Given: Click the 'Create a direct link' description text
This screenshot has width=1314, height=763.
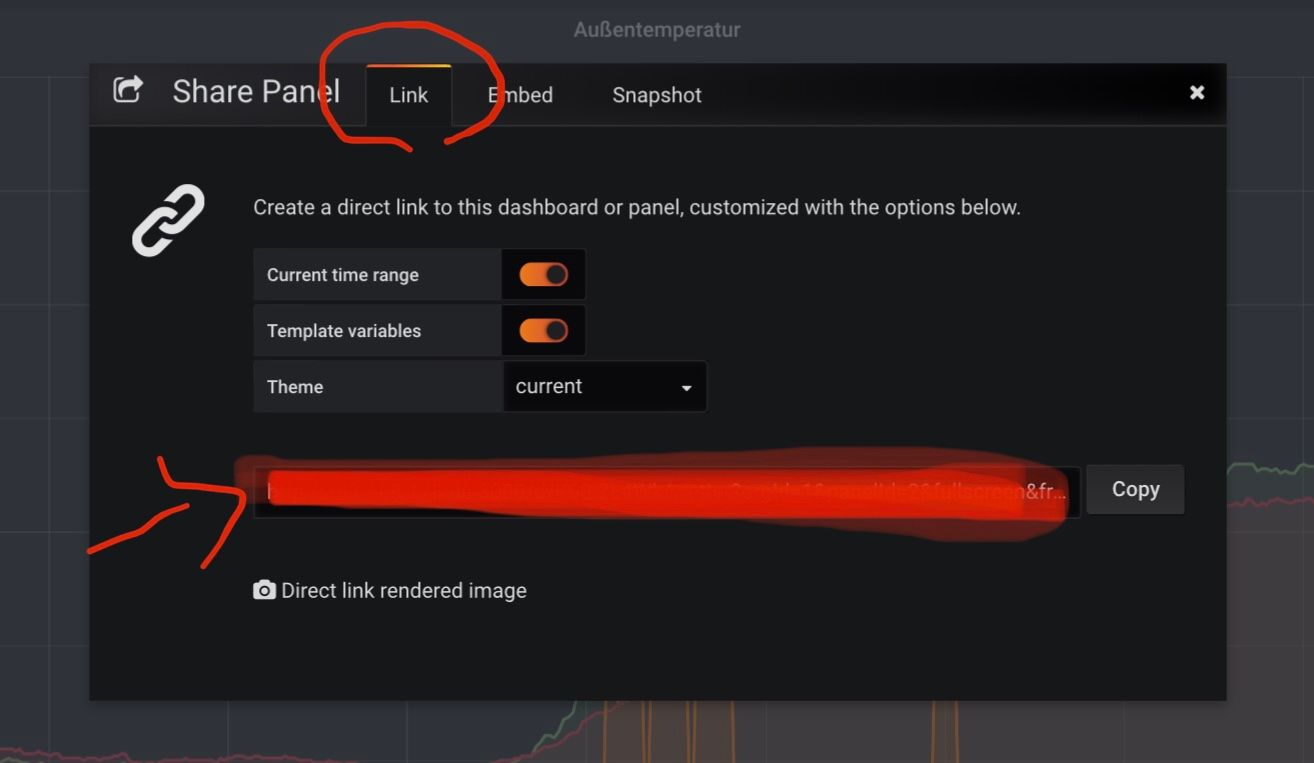Looking at the screenshot, I should 637,208.
